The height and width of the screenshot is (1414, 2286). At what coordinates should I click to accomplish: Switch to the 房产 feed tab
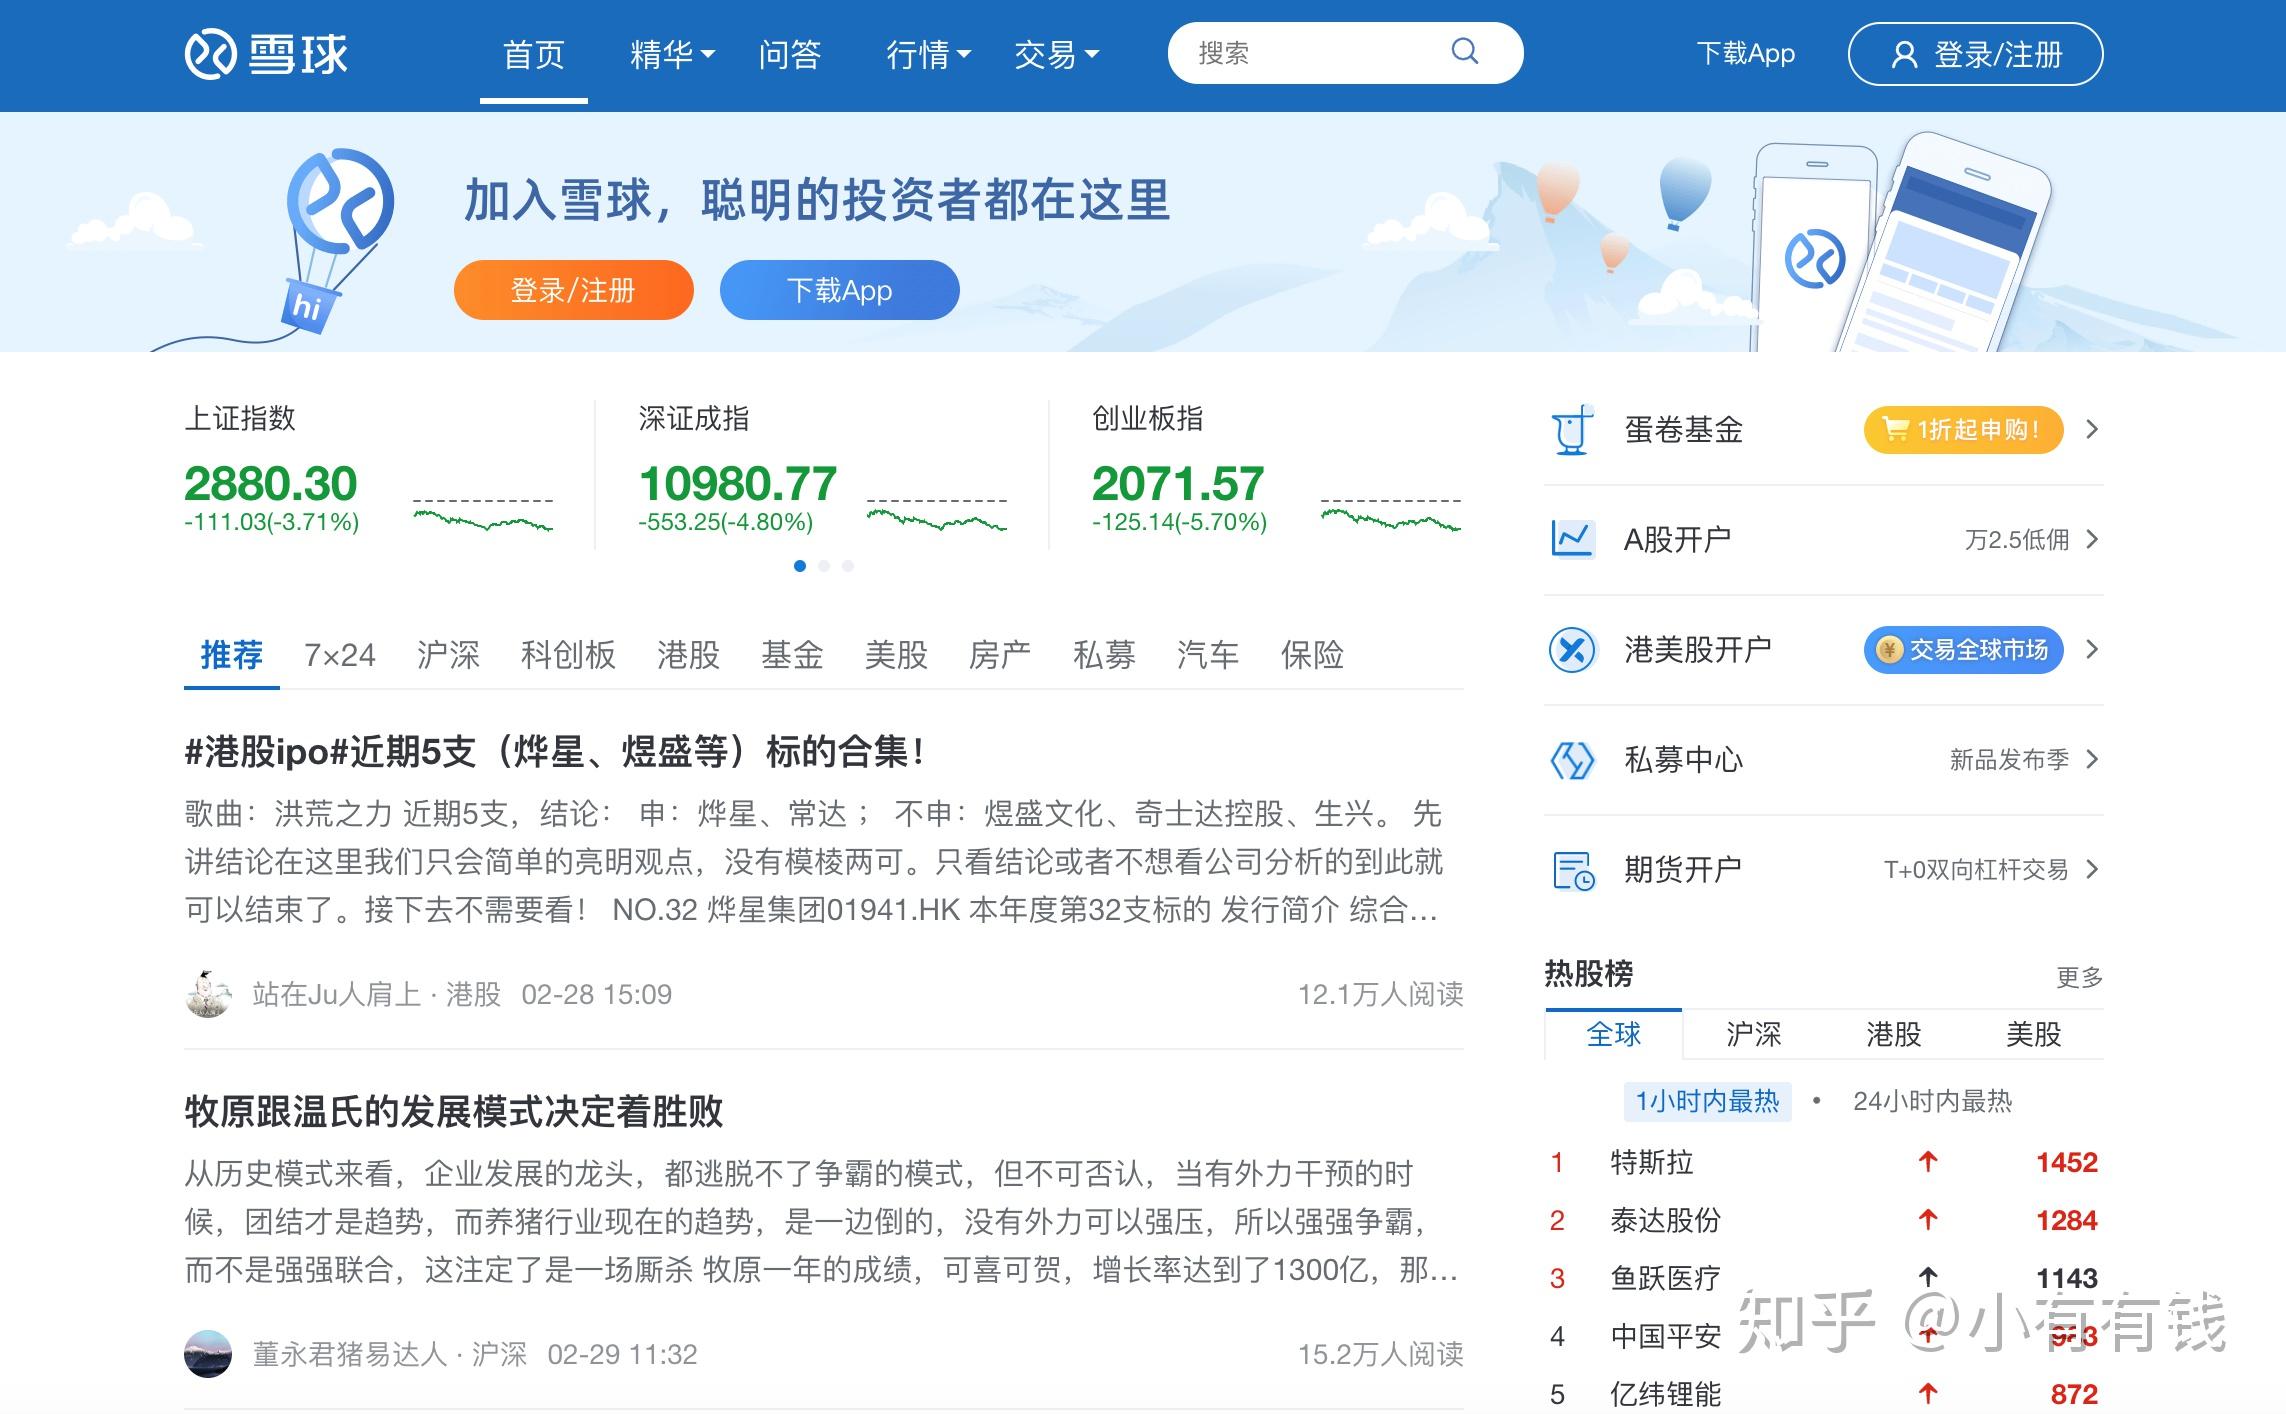tap(1000, 655)
